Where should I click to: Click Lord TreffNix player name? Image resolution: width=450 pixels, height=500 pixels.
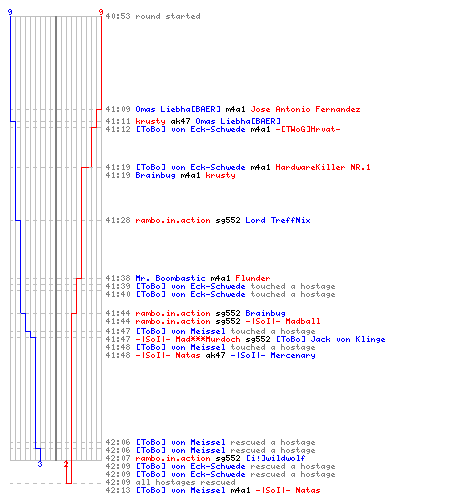click(278, 220)
